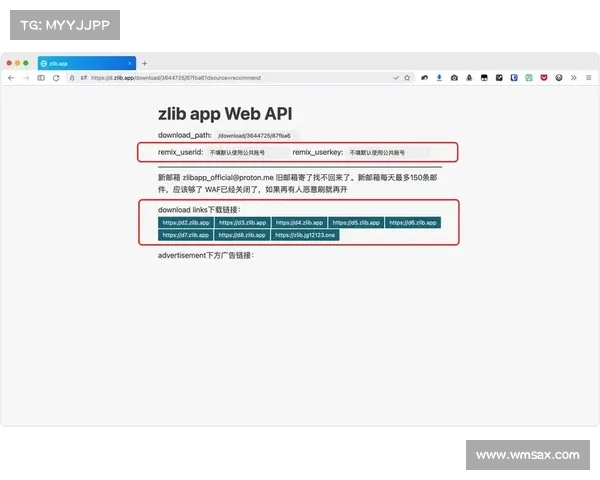600x480 pixels.
Task: Open the https://d4.zlib.app download link
Action: pos(300,222)
